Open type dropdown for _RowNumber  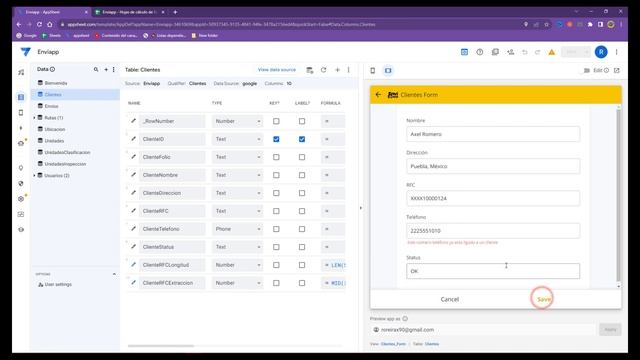click(237, 121)
